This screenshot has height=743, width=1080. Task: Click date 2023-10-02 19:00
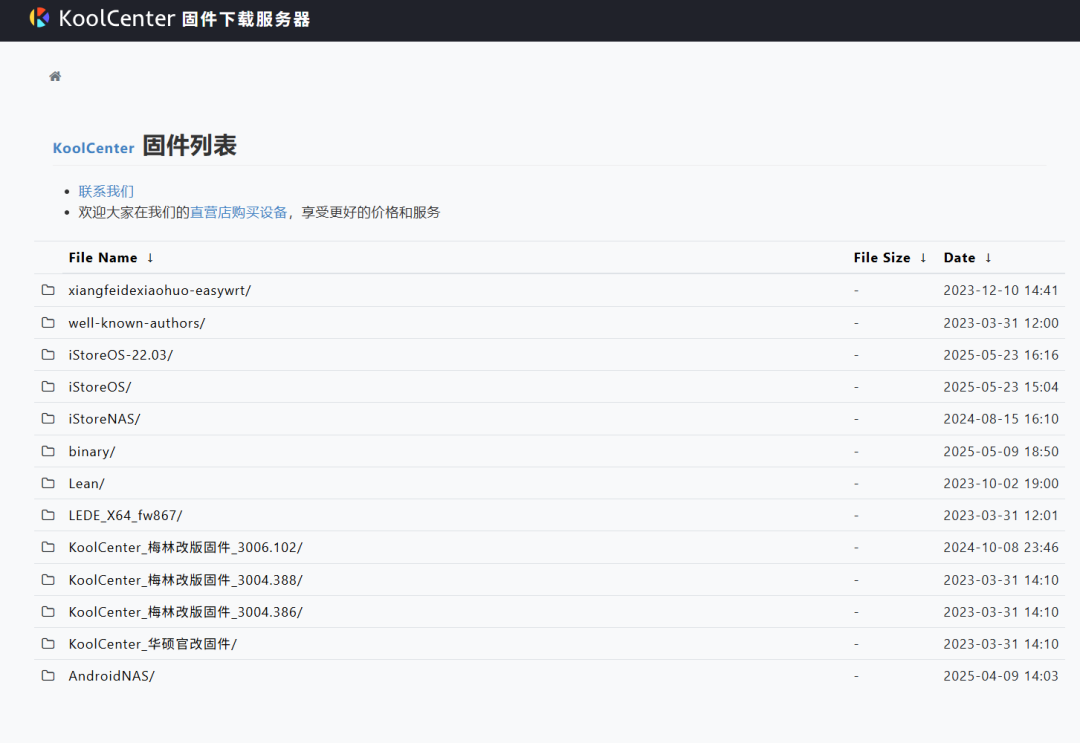[1001, 483]
